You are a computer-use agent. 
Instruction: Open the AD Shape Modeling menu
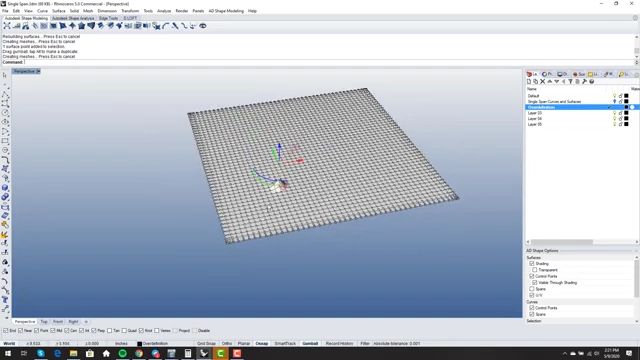coord(226,11)
